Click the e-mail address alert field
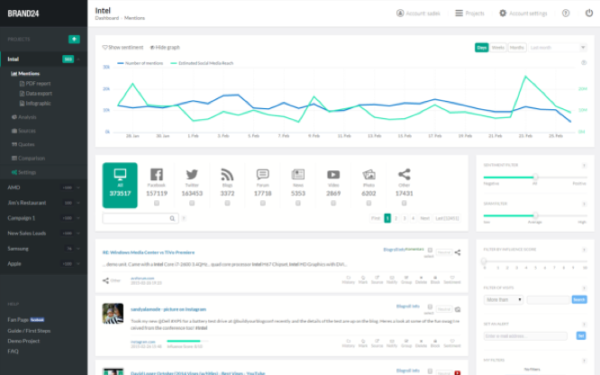This screenshot has width=600, height=375. click(525, 336)
